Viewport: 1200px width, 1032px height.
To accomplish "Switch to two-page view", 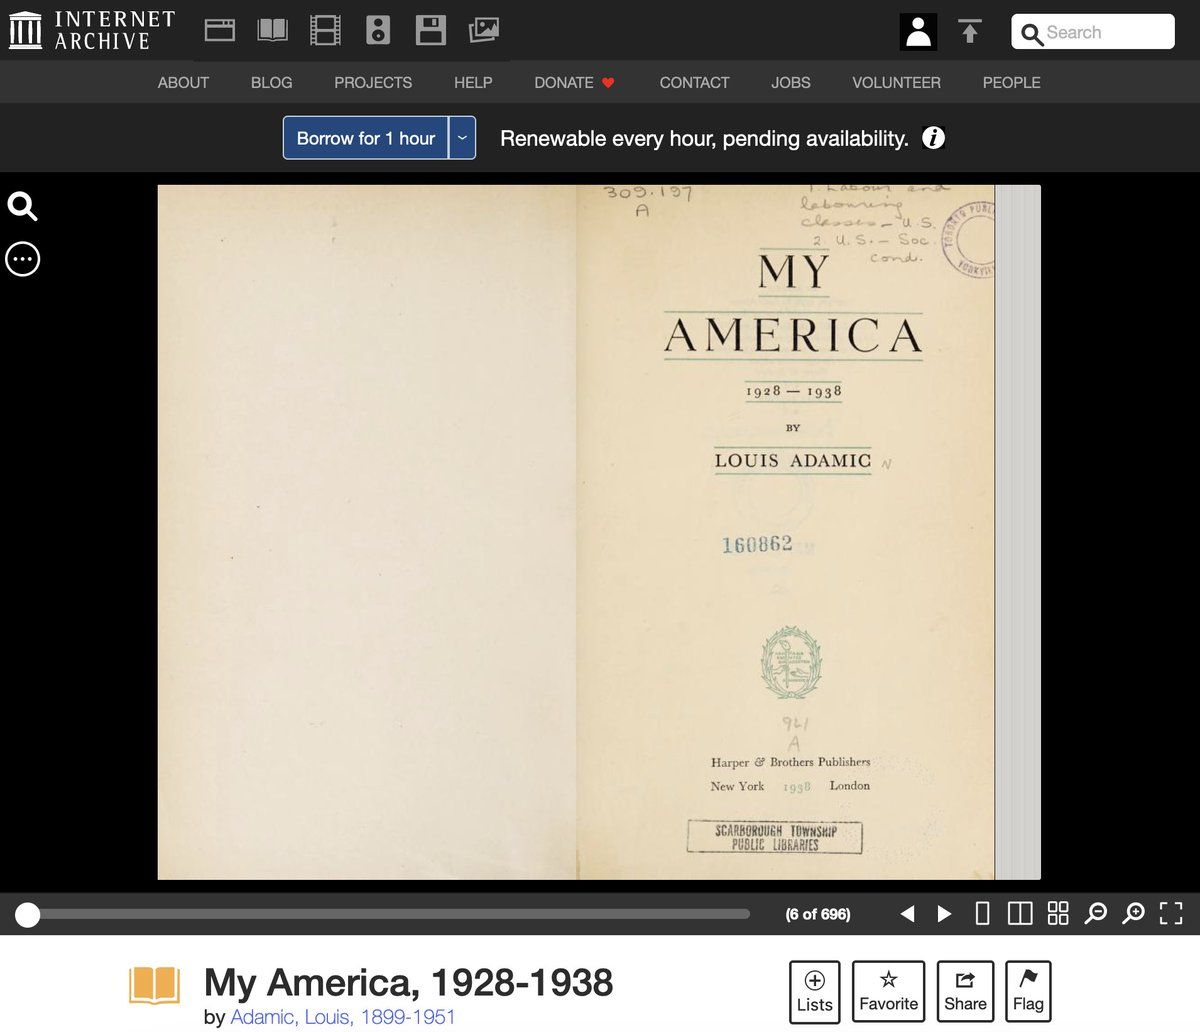I will tap(1020, 913).
